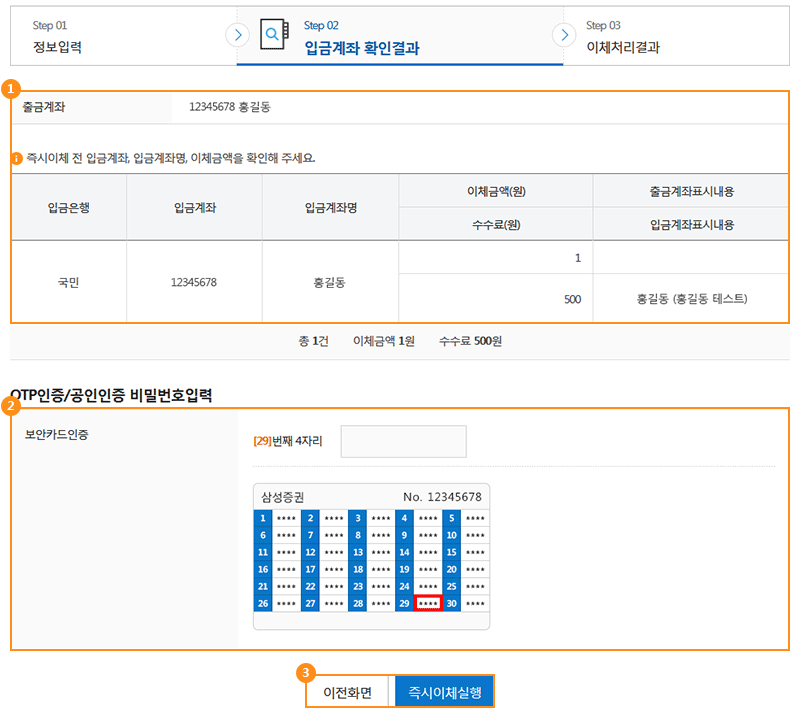The image size is (790, 713).
Task: Click the 수수료 500원 summary text
Action: click(x=471, y=341)
